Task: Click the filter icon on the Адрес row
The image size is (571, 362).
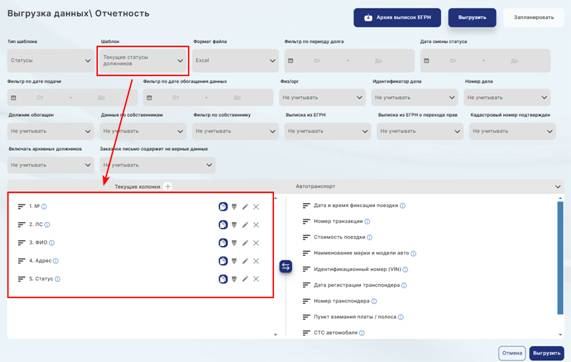Action: (x=234, y=261)
